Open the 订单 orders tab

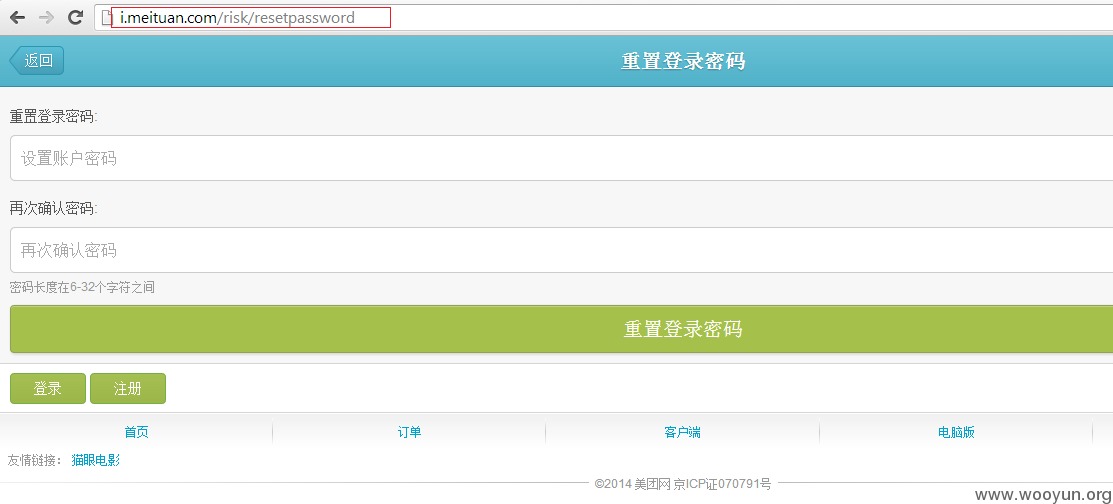tap(410, 432)
